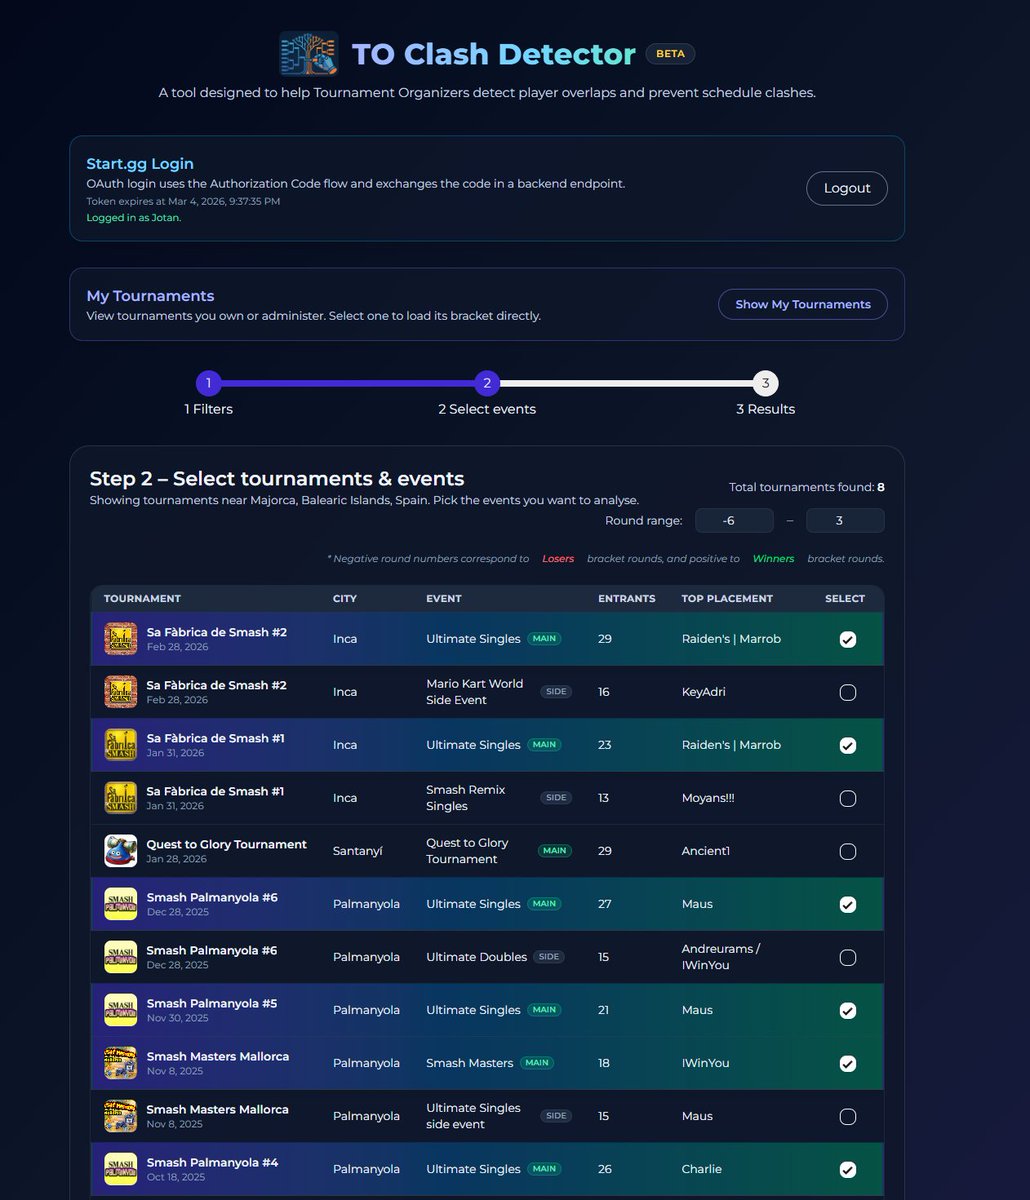Click the TOP PLACEMENT column header
This screenshot has height=1200, width=1030.
(x=727, y=598)
